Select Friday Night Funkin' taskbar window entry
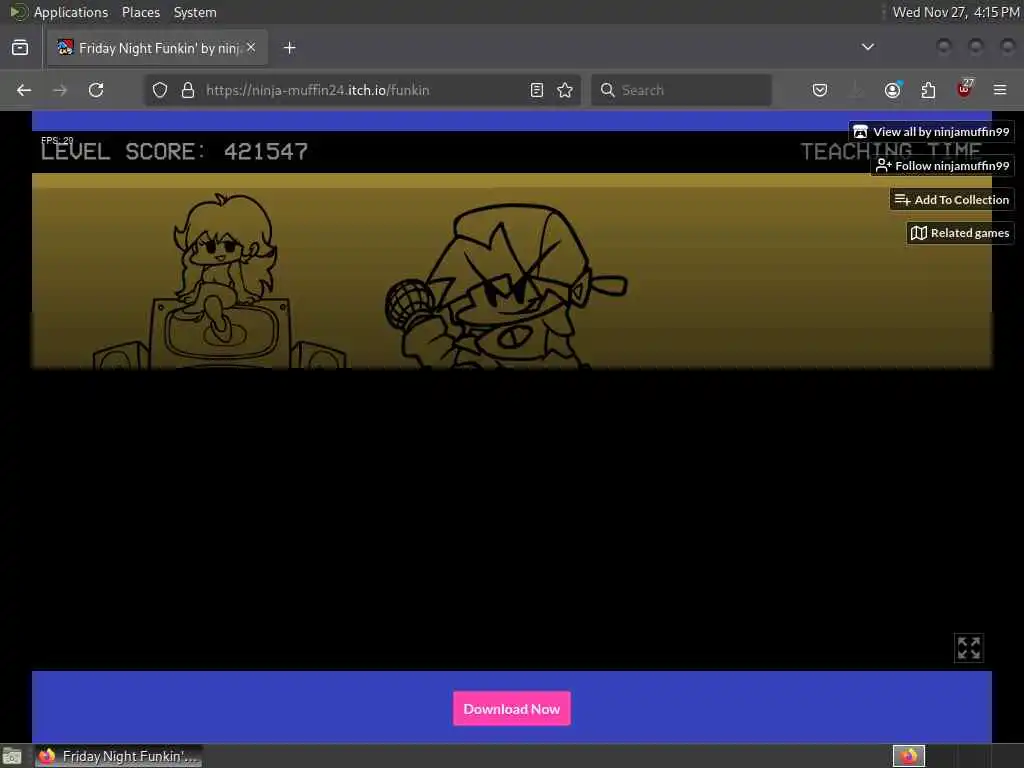This screenshot has height=768, width=1024. [118, 756]
